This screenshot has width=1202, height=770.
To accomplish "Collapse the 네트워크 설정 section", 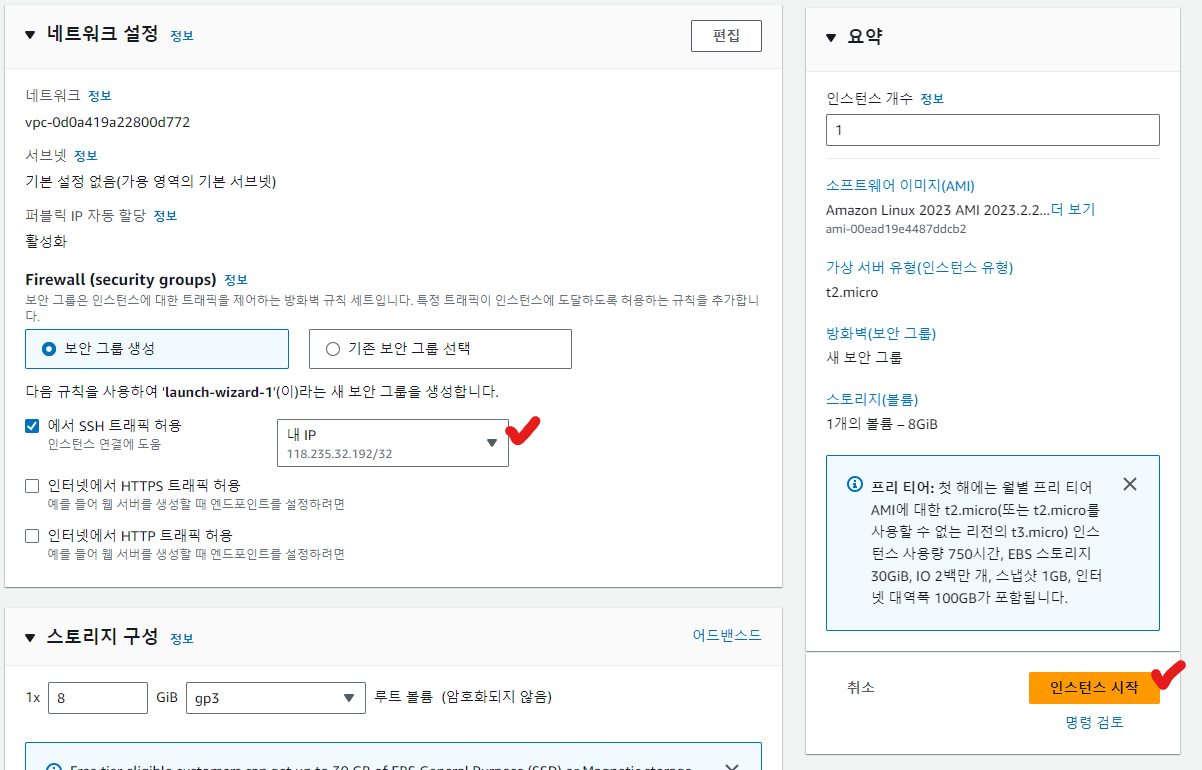I will 30,35.
